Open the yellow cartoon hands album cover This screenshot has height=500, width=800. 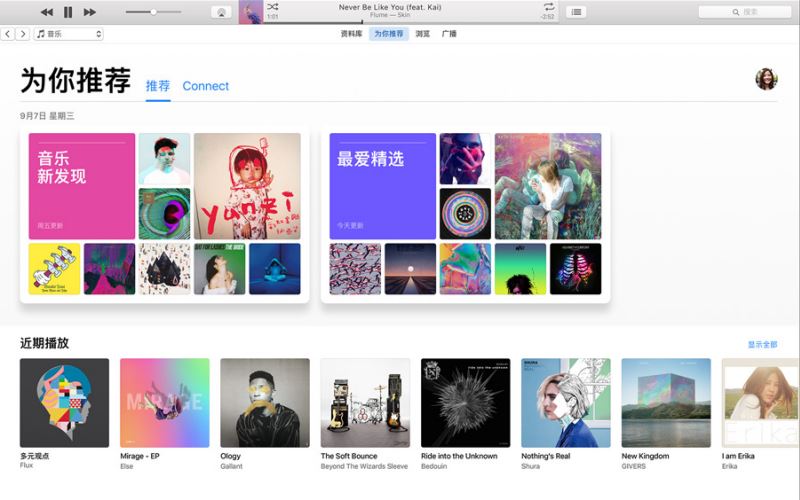(x=55, y=269)
